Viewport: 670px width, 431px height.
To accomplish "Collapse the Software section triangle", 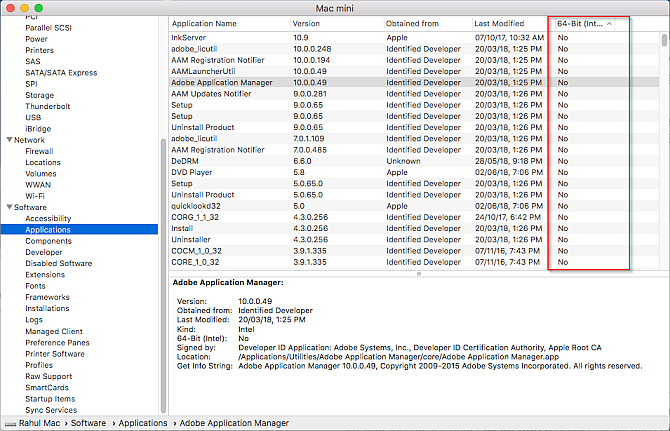I will coord(8,207).
